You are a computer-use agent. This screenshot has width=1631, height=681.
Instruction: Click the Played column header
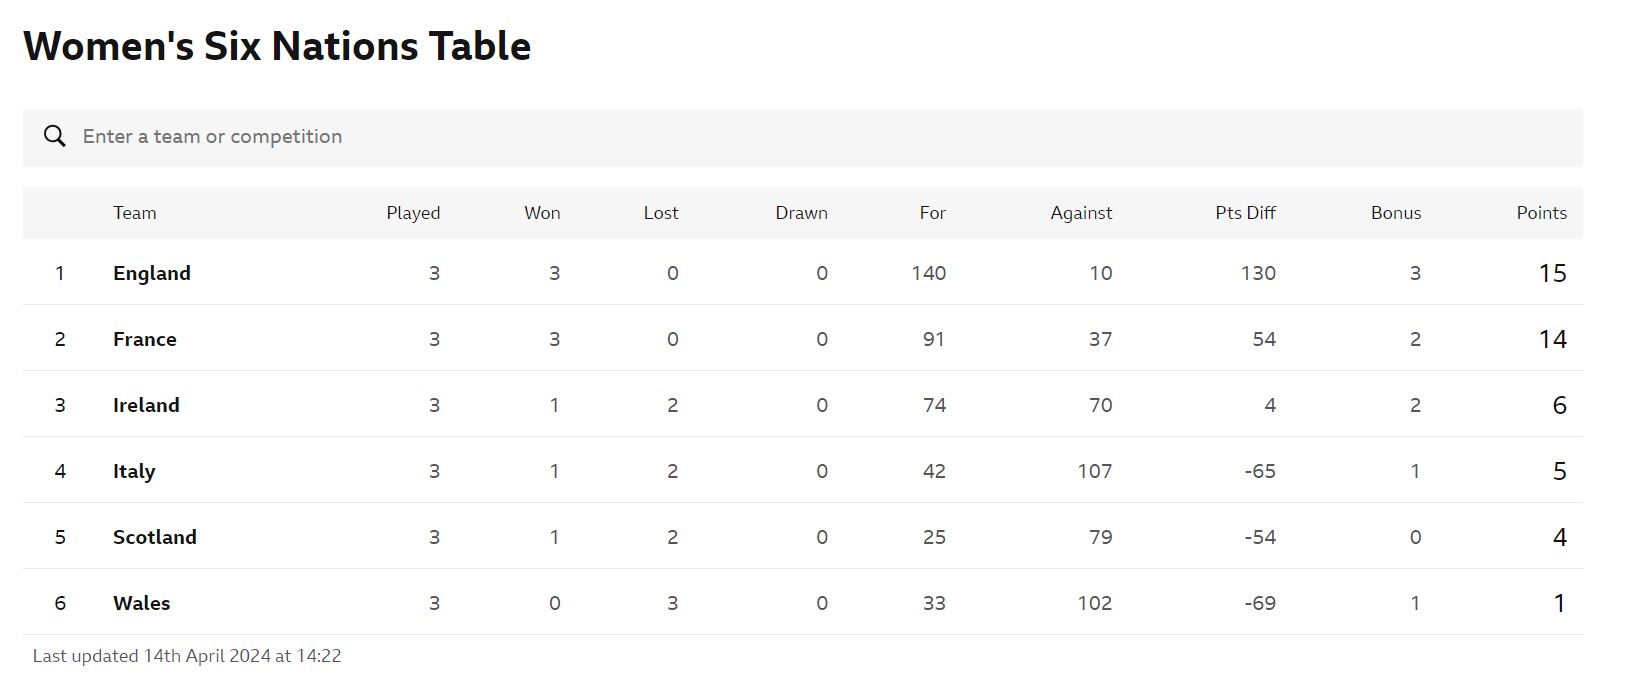pos(413,213)
